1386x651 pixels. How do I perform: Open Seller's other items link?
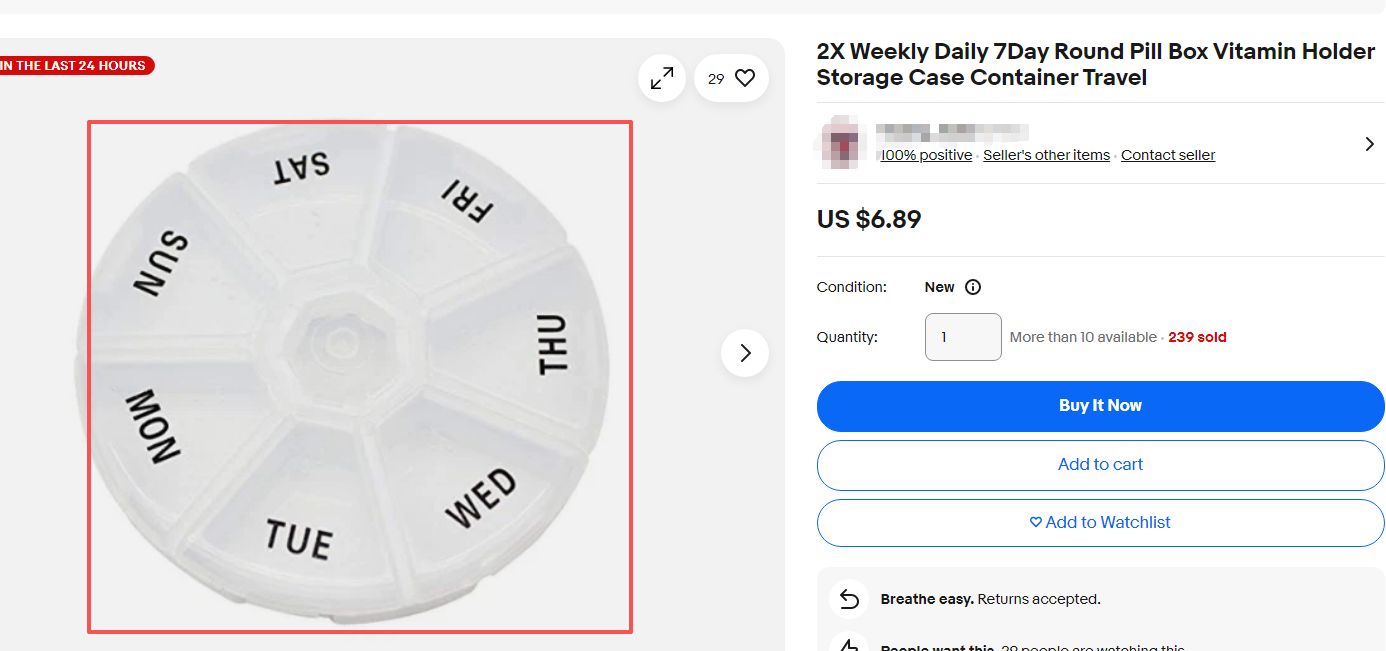pos(1046,155)
